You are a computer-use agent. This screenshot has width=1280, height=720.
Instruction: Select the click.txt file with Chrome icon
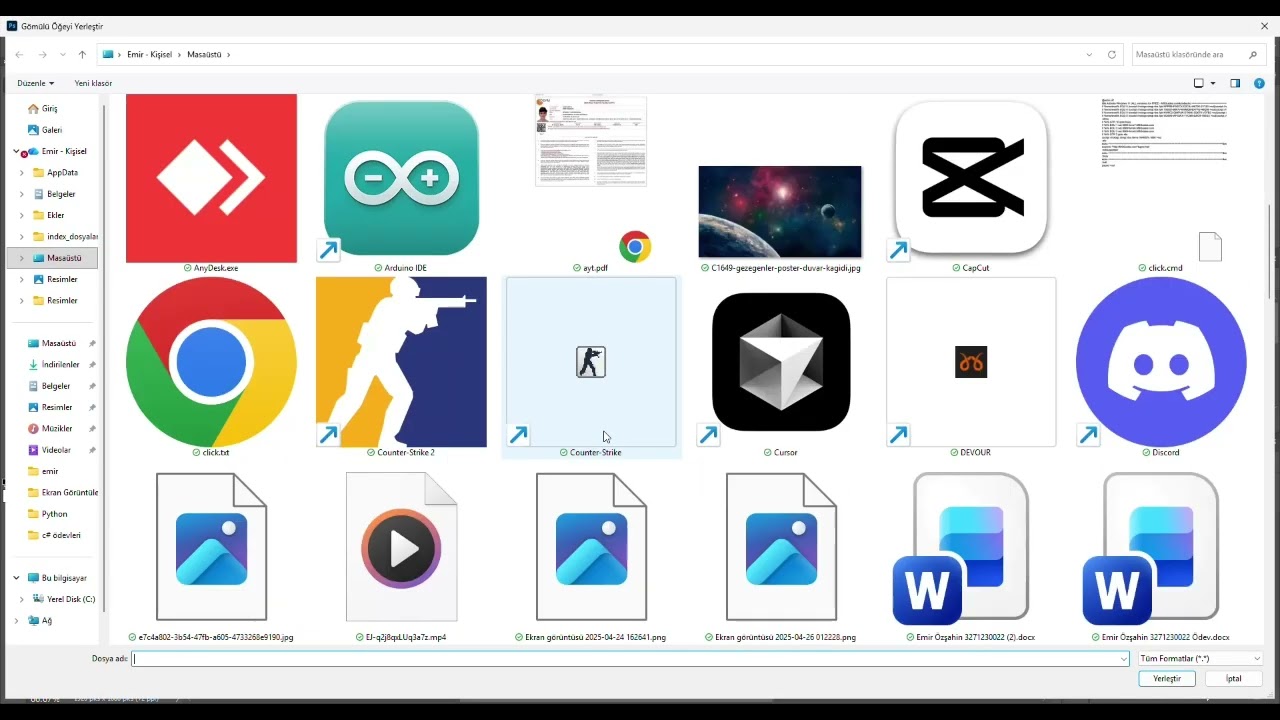pos(211,362)
